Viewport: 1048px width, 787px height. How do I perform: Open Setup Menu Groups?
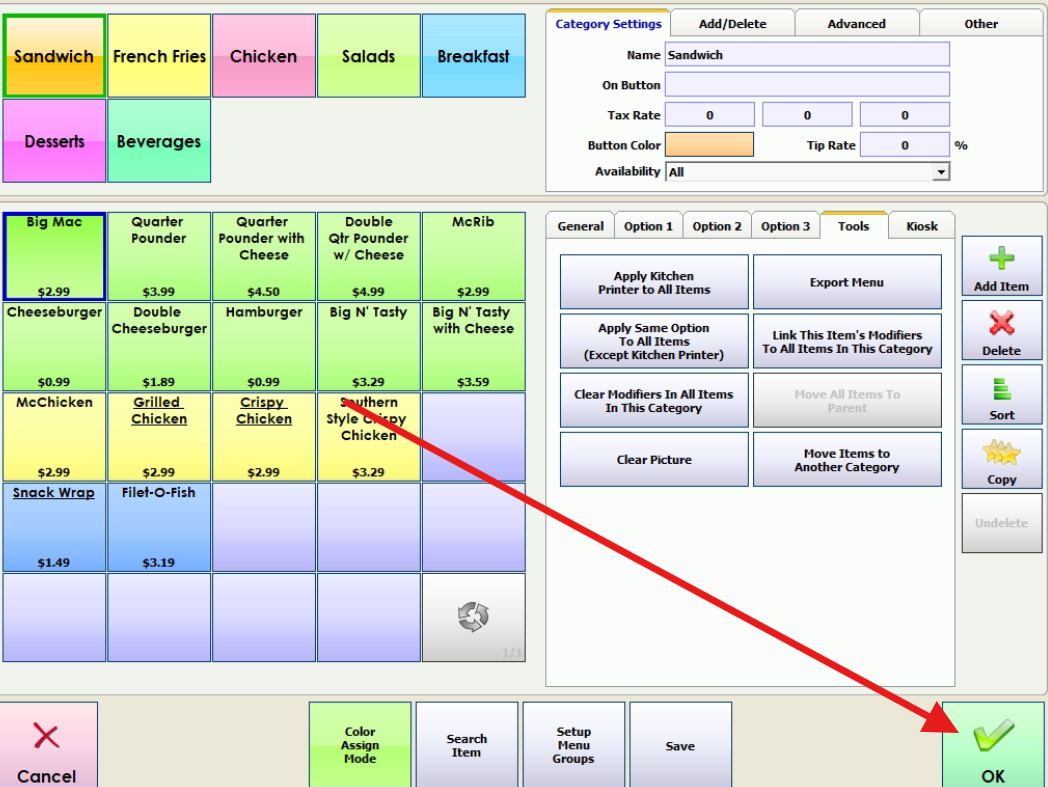tap(573, 745)
